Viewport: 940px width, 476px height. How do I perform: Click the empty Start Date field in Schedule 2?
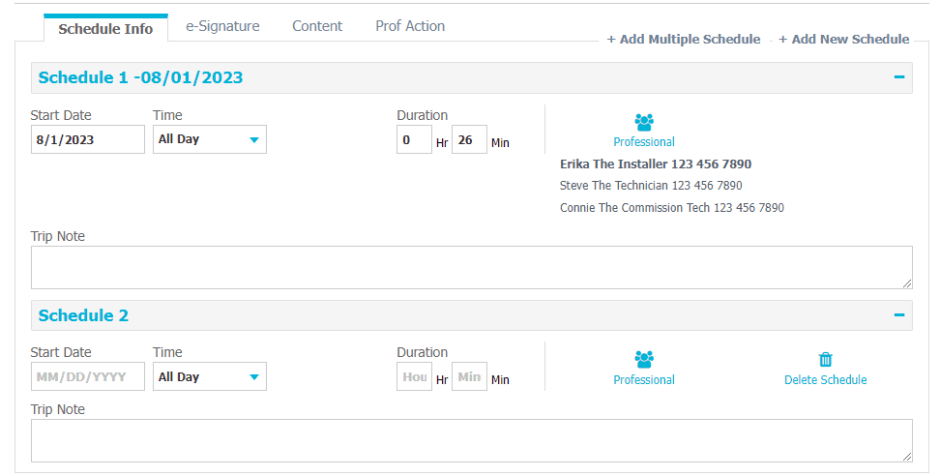tap(87, 377)
